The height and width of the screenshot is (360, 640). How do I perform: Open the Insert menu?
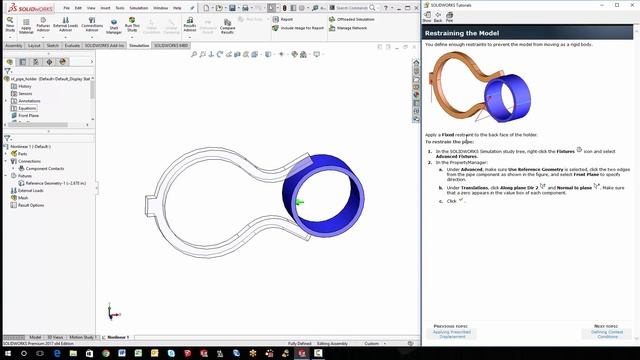point(105,8)
